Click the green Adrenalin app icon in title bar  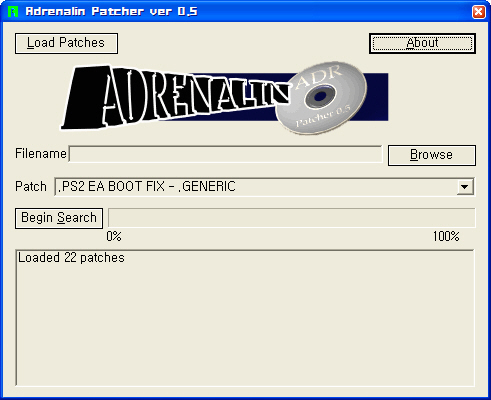13,11
